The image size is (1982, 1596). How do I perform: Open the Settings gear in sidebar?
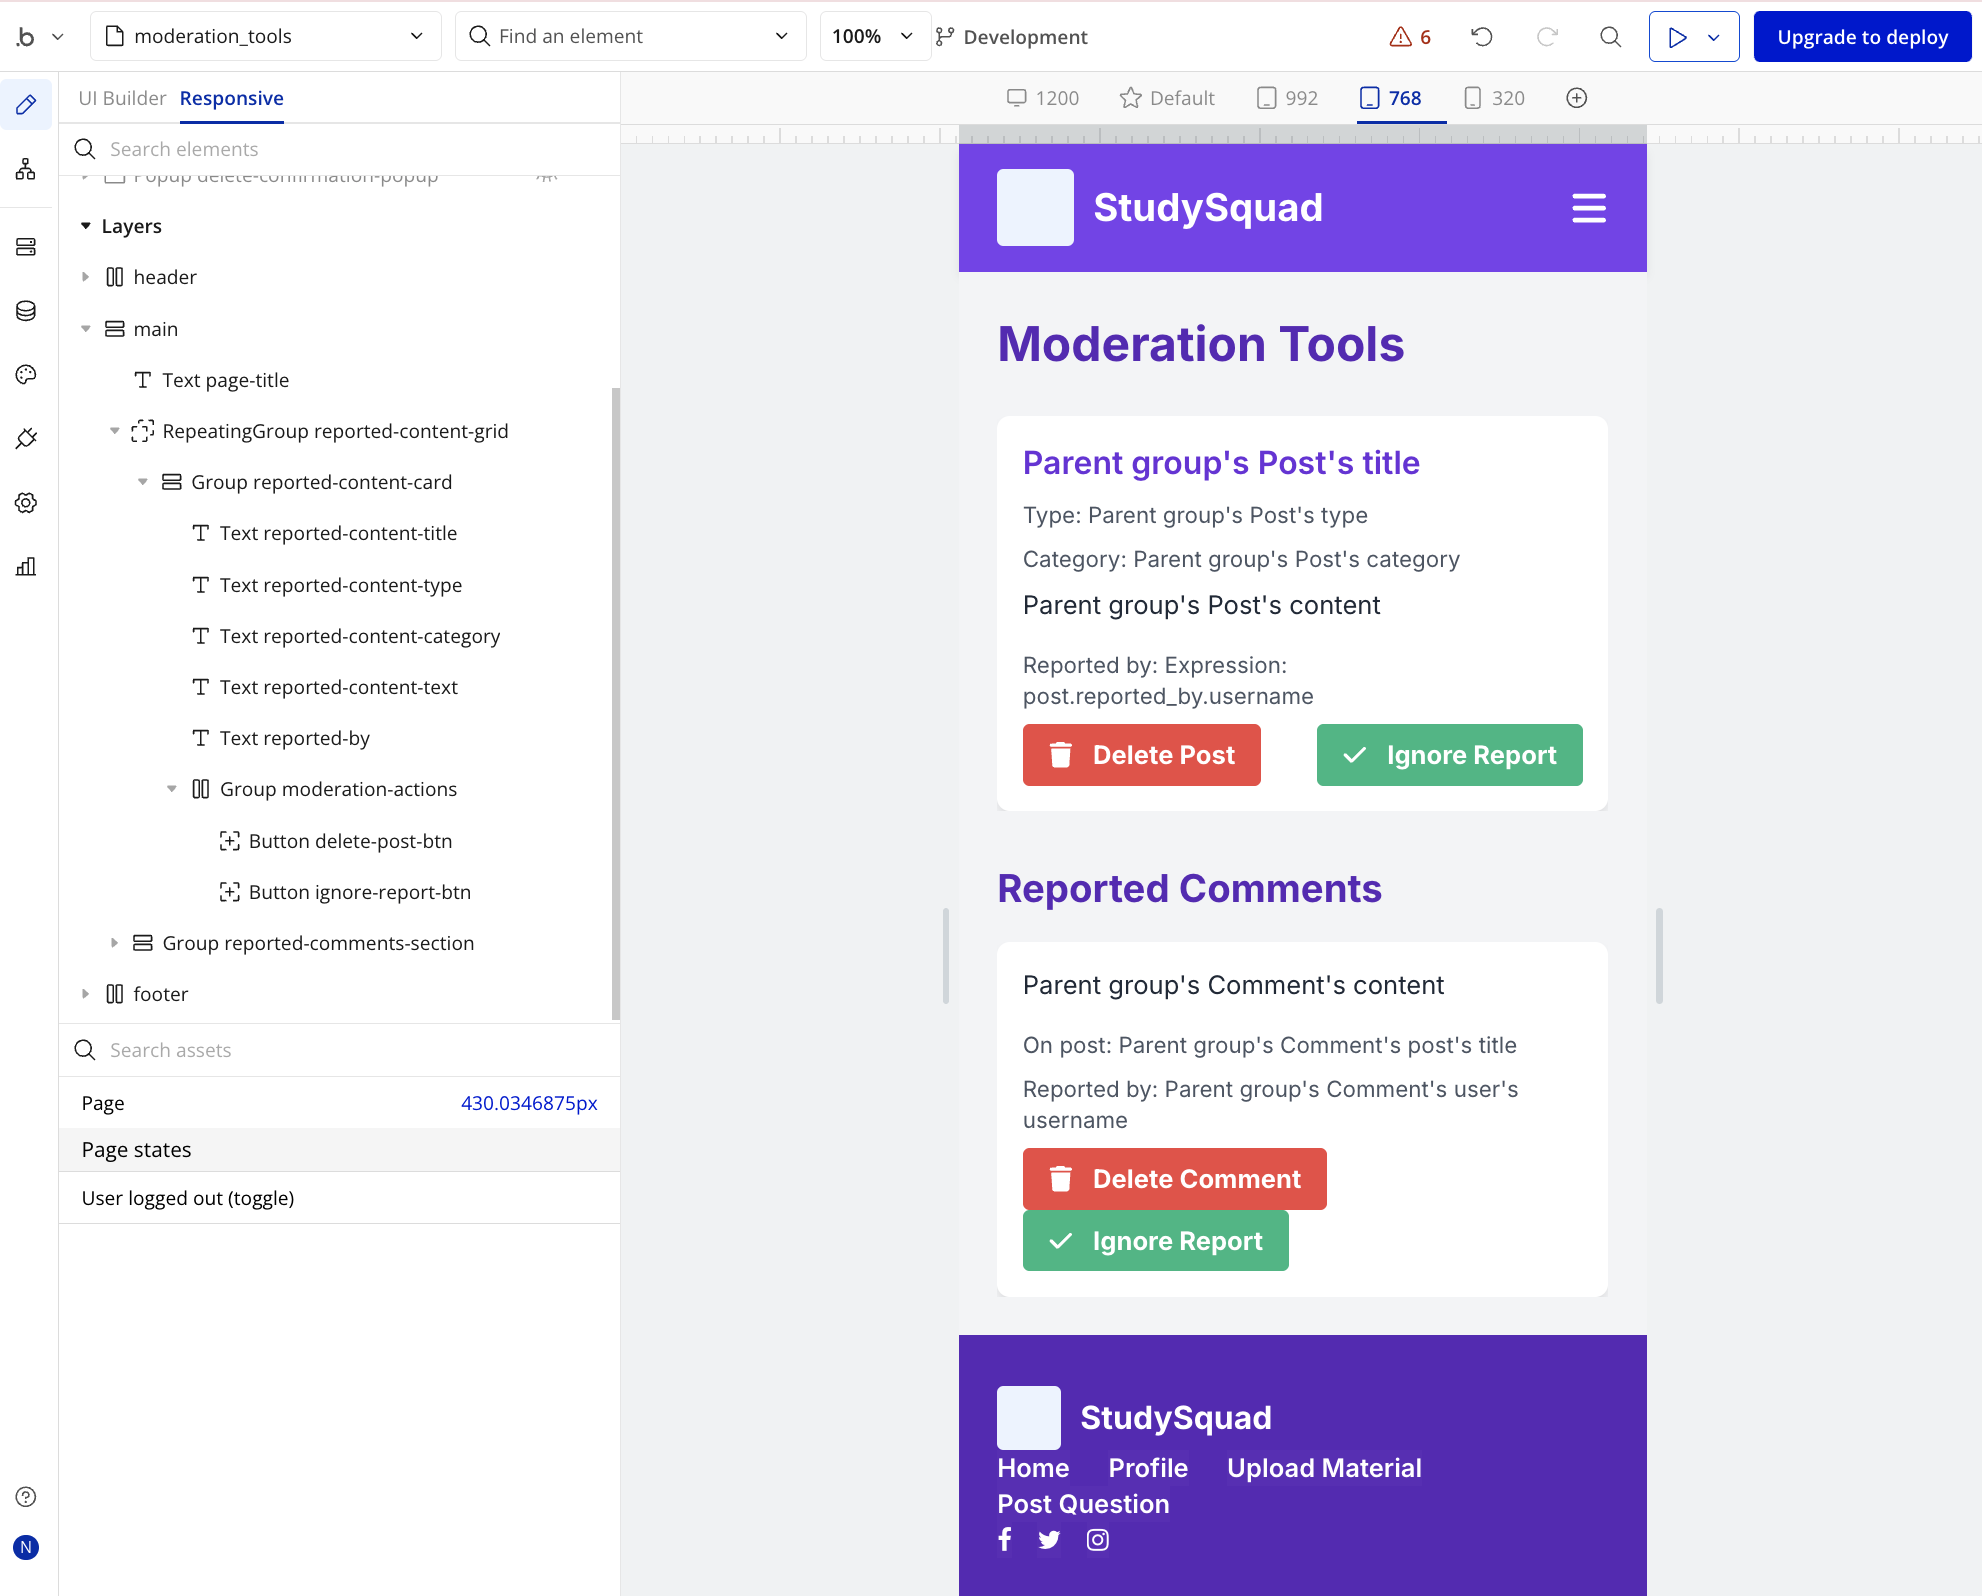pos(26,503)
